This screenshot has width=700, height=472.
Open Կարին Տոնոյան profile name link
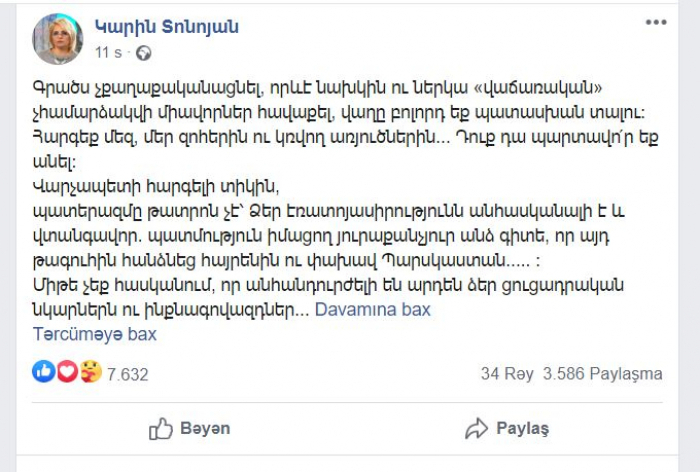pos(166,27)
